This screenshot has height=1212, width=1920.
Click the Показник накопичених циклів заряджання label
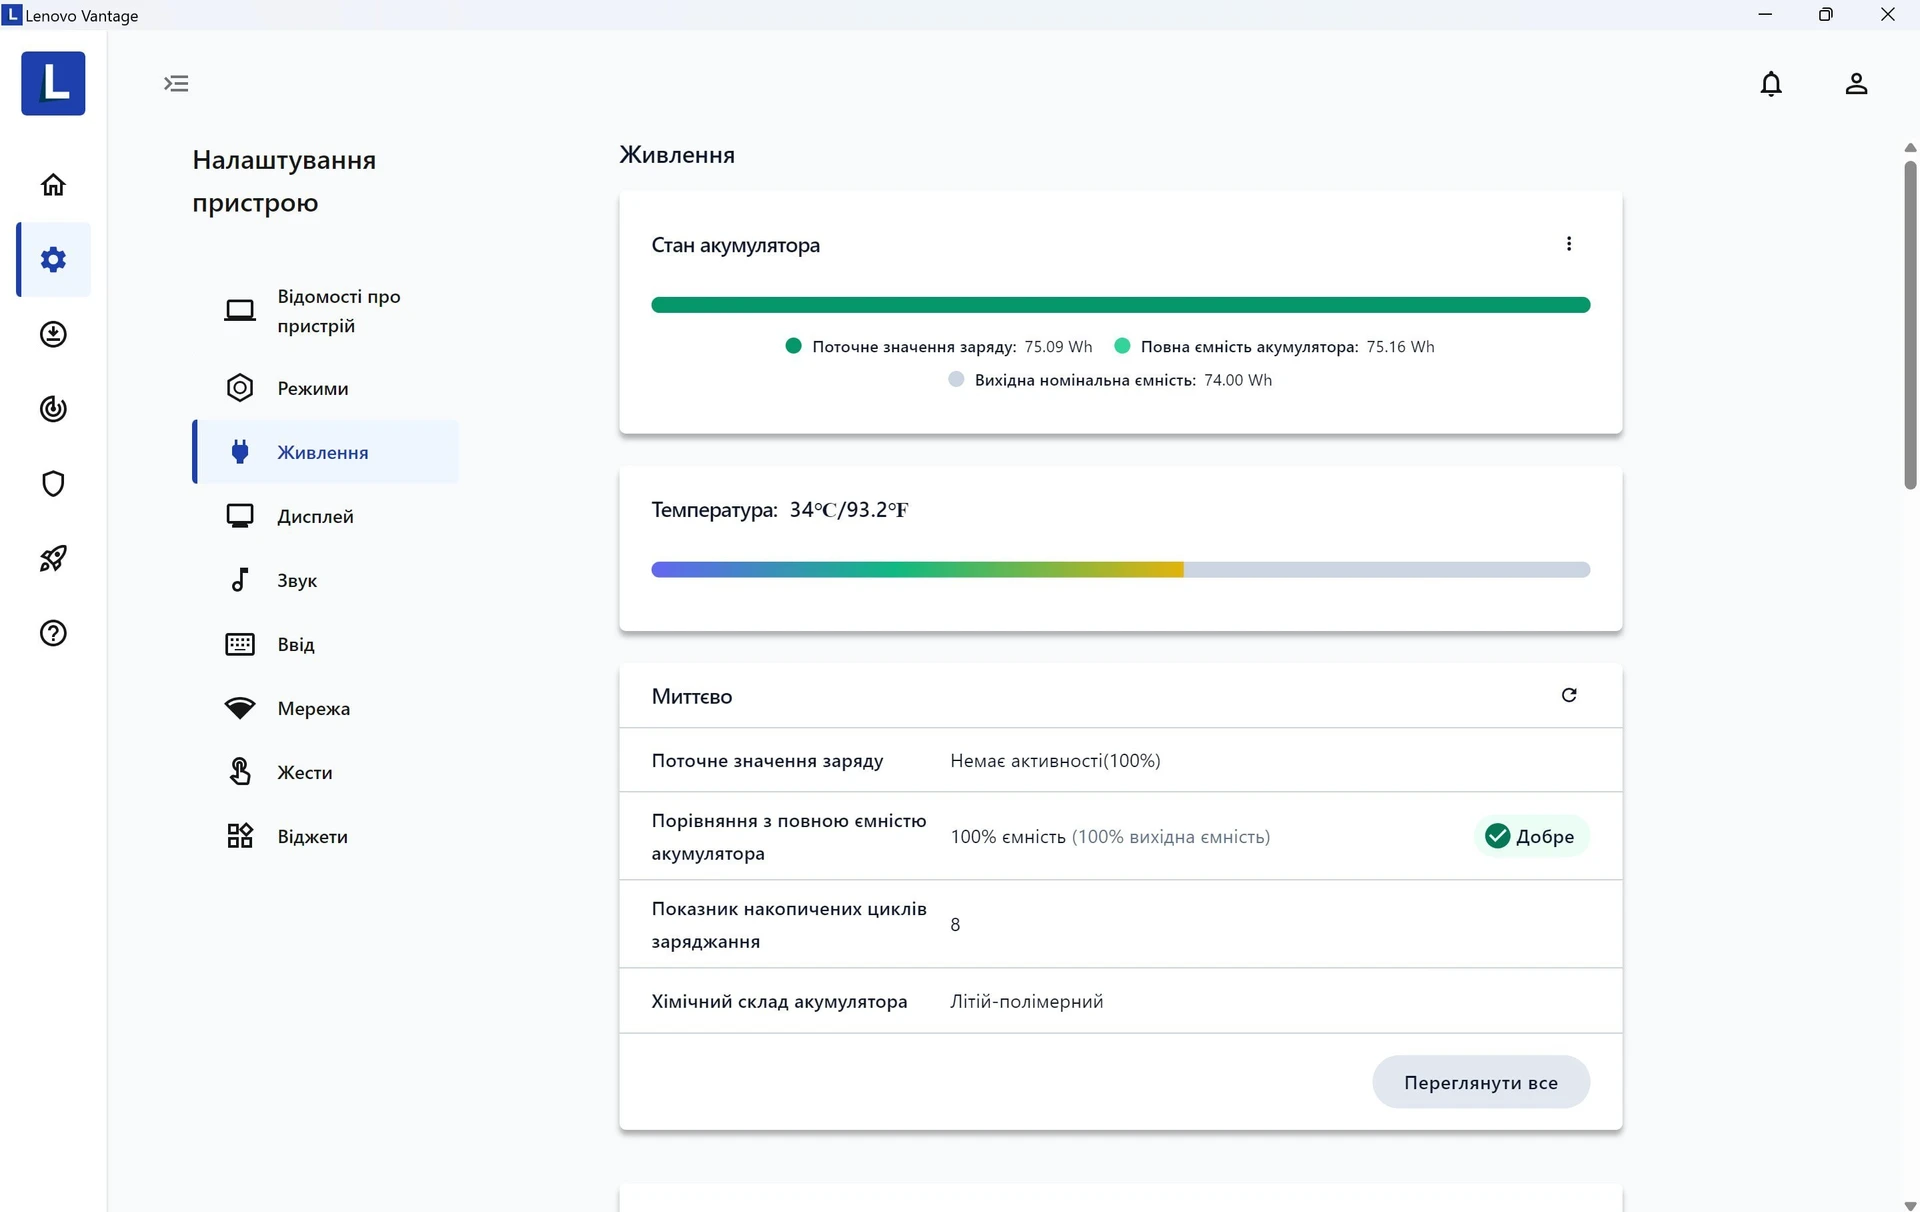pyautogui.click(x=789, y=925)
